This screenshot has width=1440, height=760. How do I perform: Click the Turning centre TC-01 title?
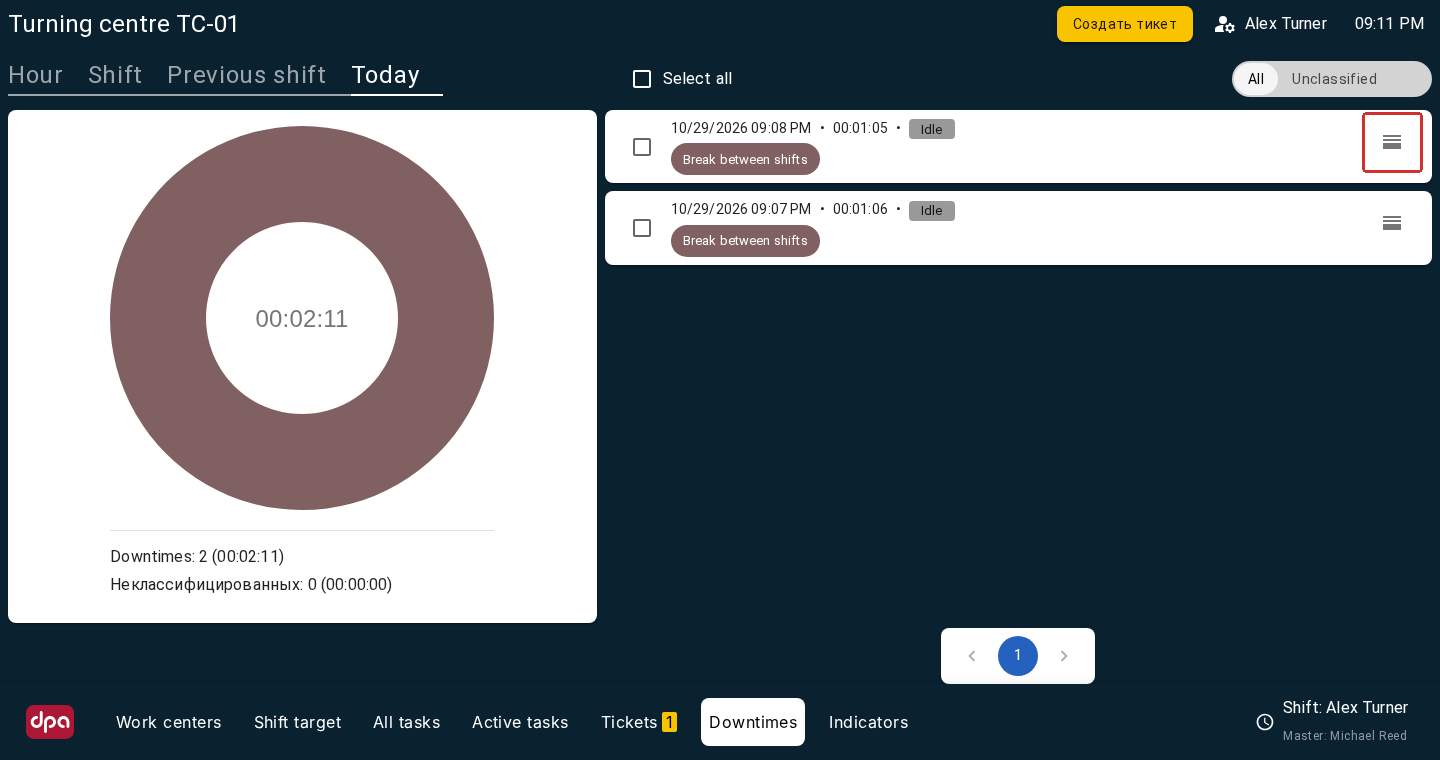tap(124, 24)
